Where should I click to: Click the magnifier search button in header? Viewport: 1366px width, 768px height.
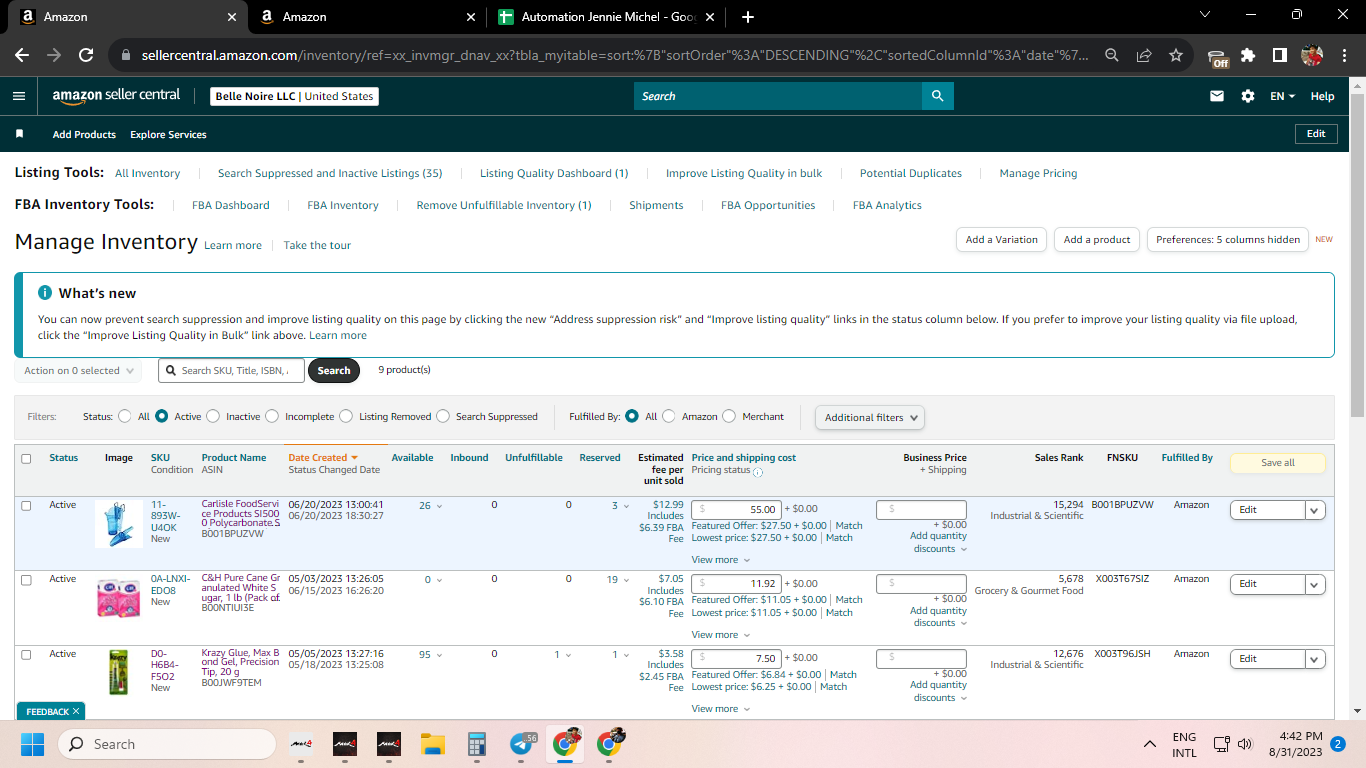[937, 96]
